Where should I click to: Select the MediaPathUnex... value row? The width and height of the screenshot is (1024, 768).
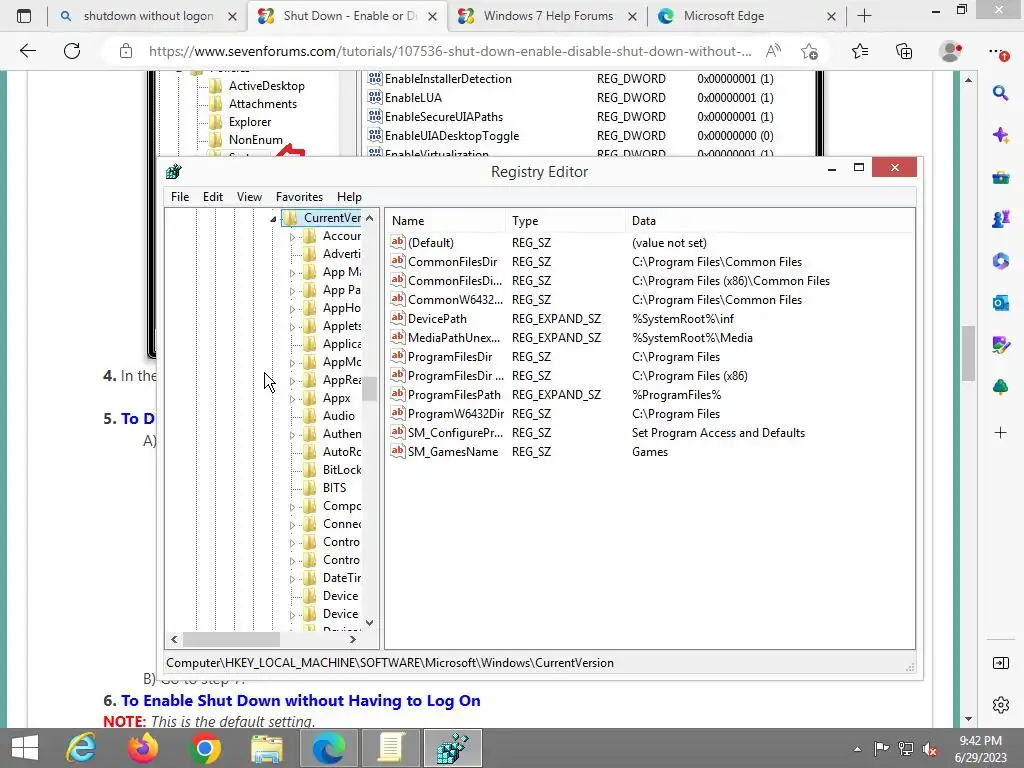650,338
